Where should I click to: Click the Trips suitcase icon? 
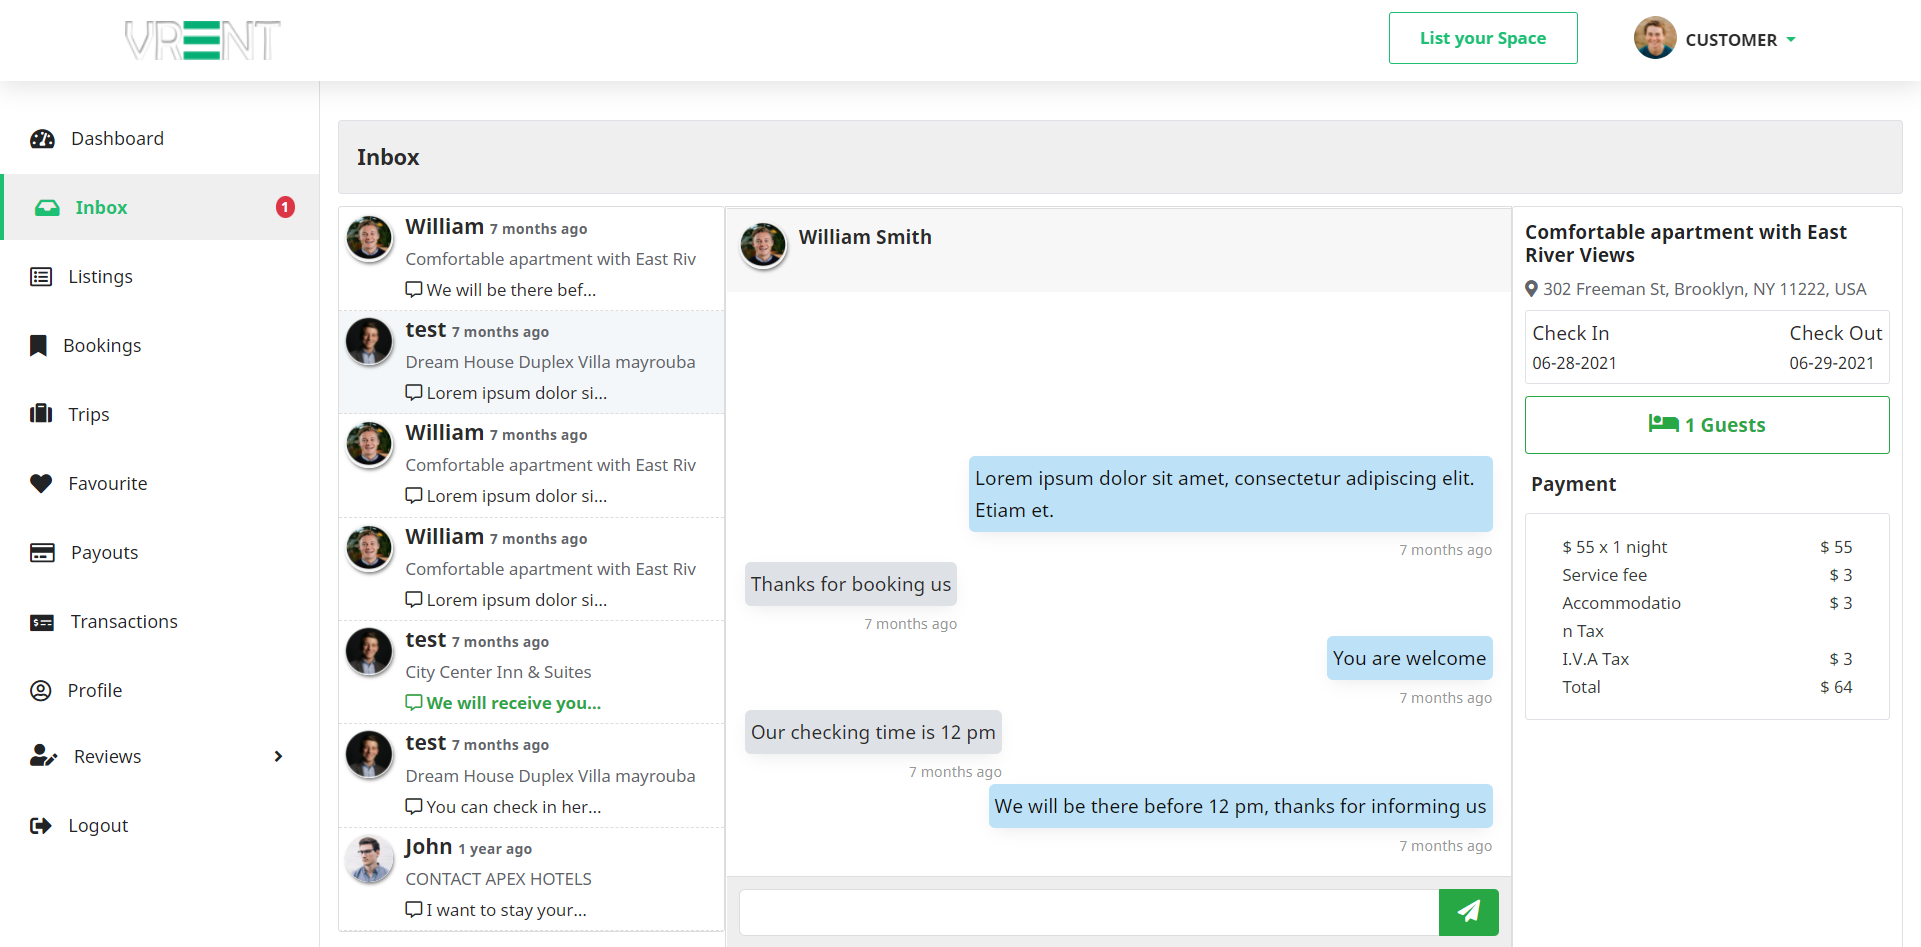click(41, 414)
